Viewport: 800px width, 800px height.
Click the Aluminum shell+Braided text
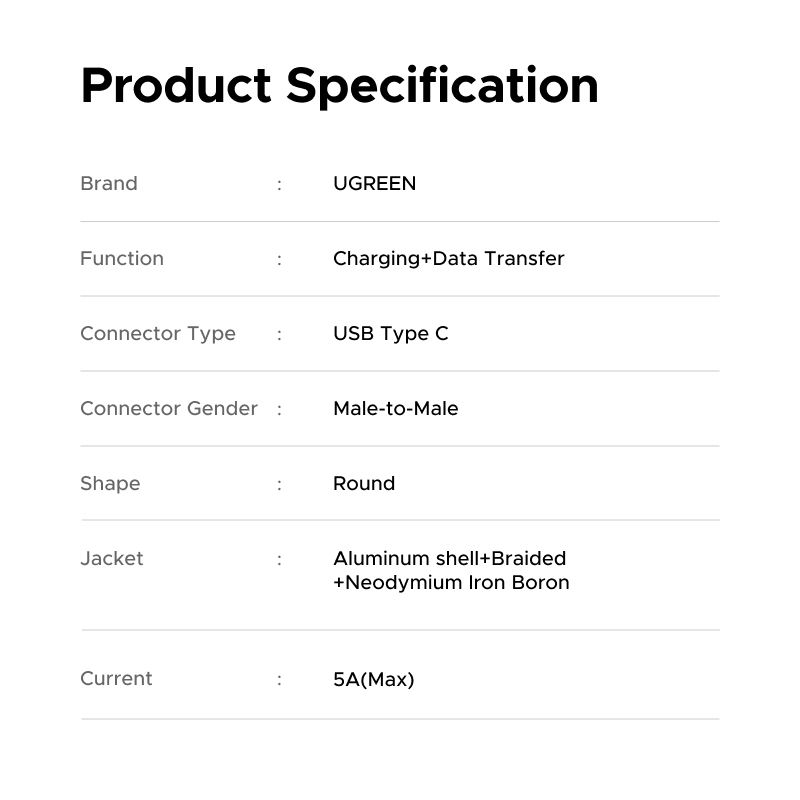450,558
